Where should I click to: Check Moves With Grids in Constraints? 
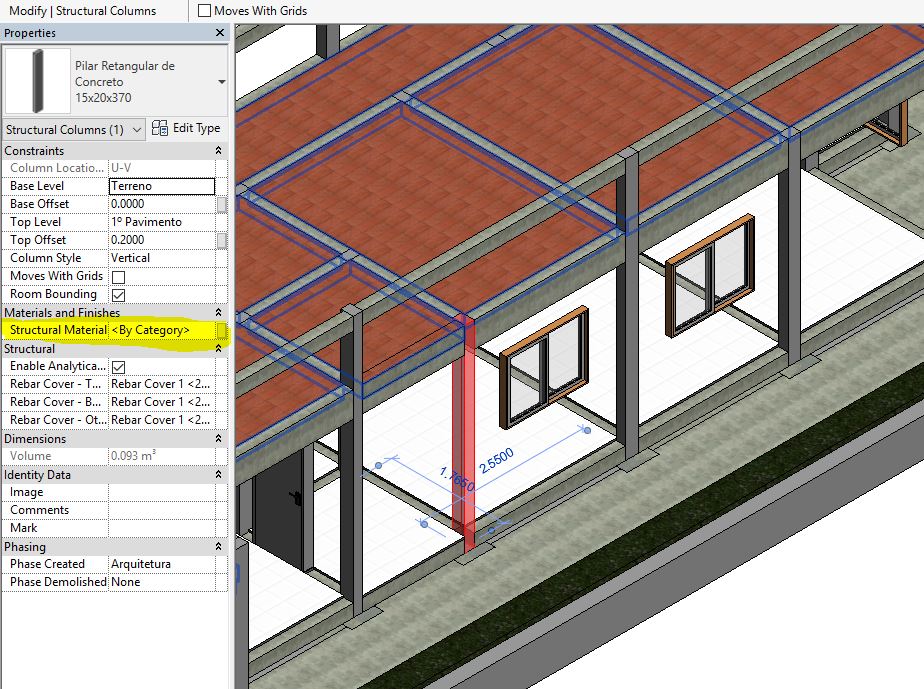click(117, 275)
